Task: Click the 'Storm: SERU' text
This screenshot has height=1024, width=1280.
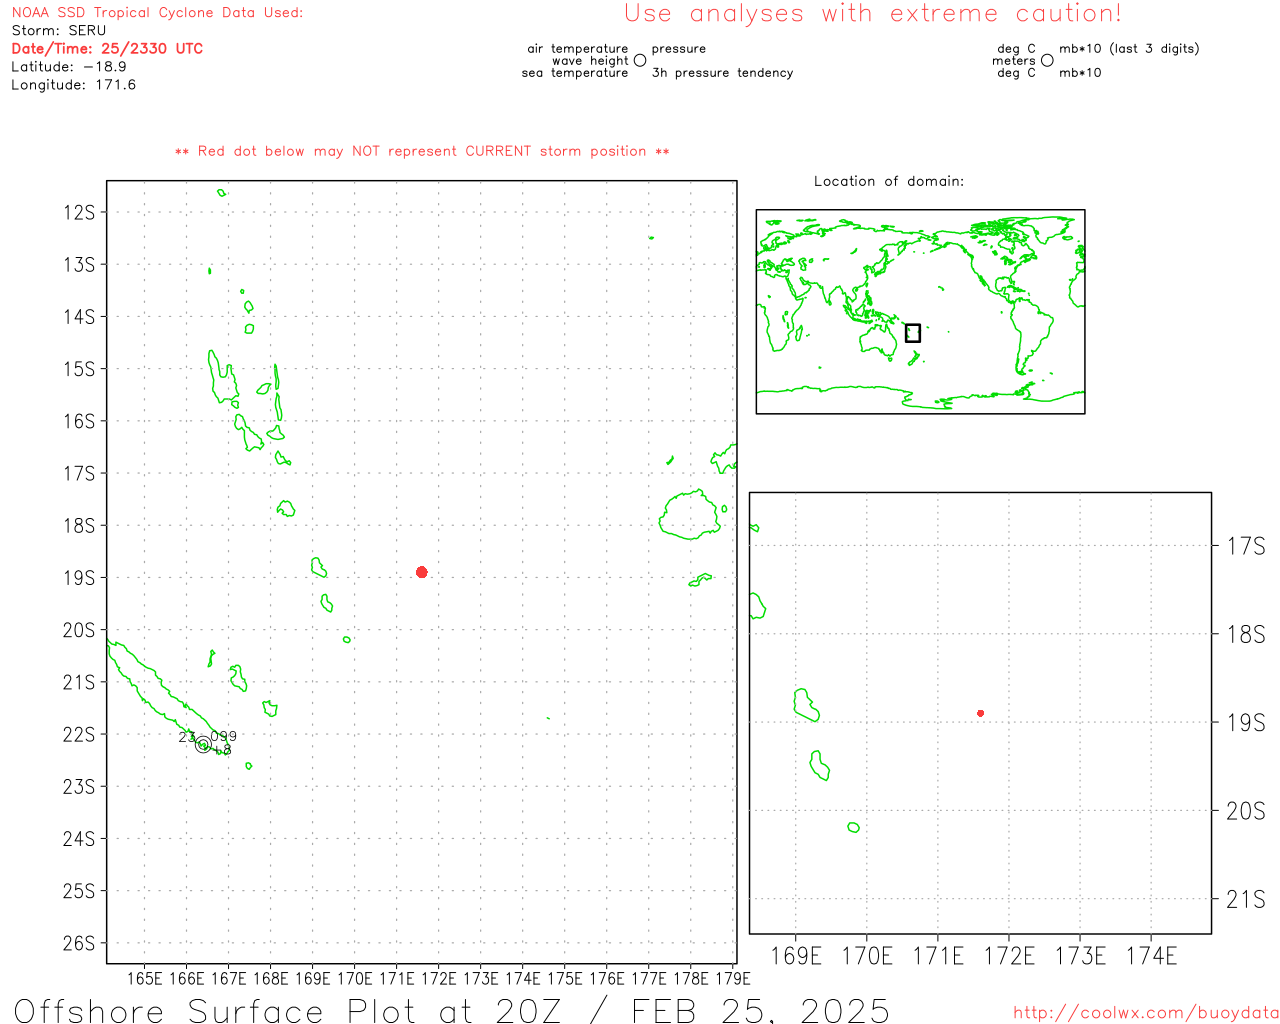Action: point(58,30)
